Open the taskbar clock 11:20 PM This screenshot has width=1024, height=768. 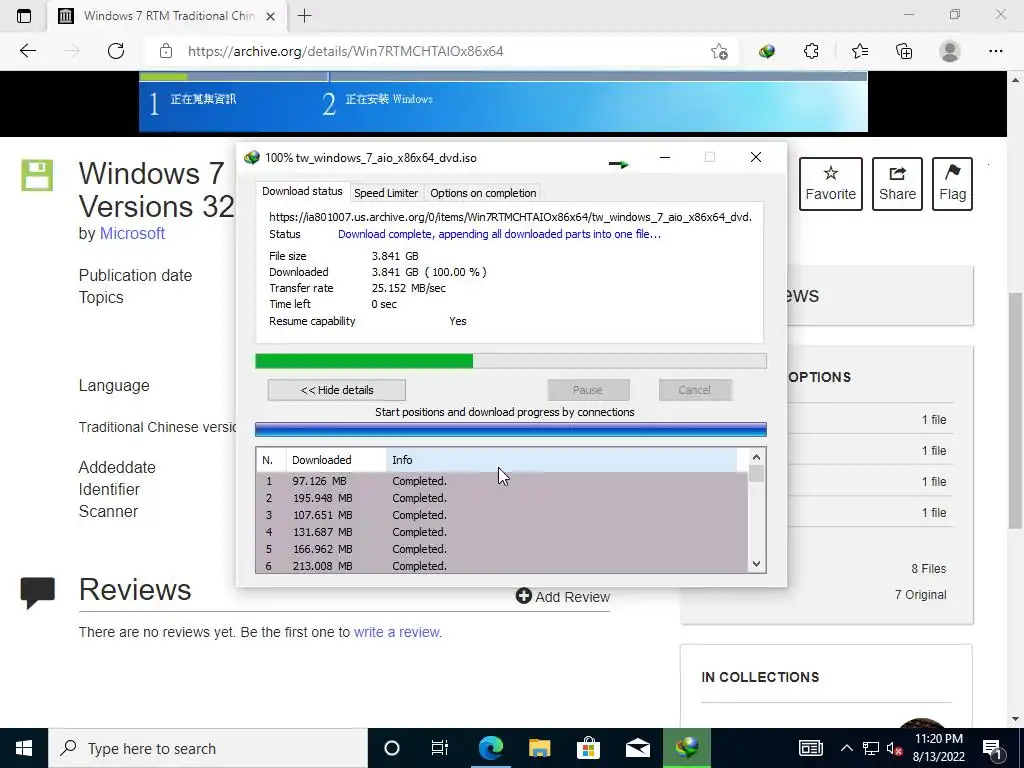(938, 748)
